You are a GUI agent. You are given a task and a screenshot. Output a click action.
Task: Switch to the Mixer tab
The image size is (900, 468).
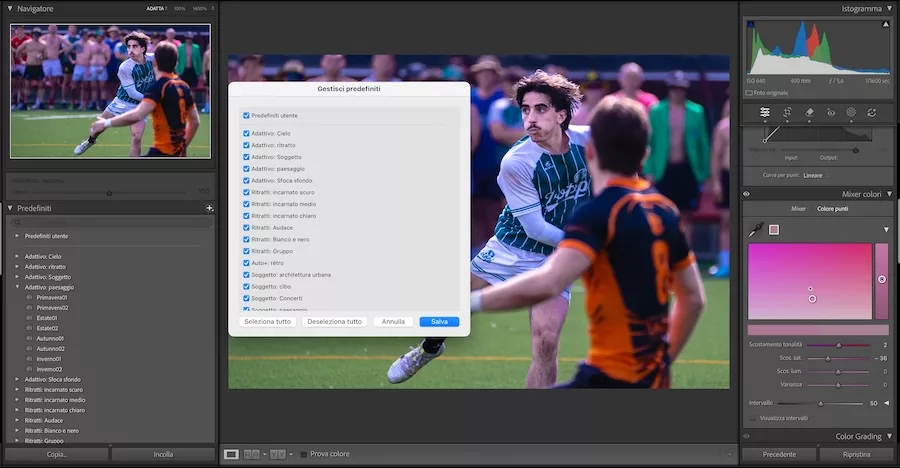[798, 209]
